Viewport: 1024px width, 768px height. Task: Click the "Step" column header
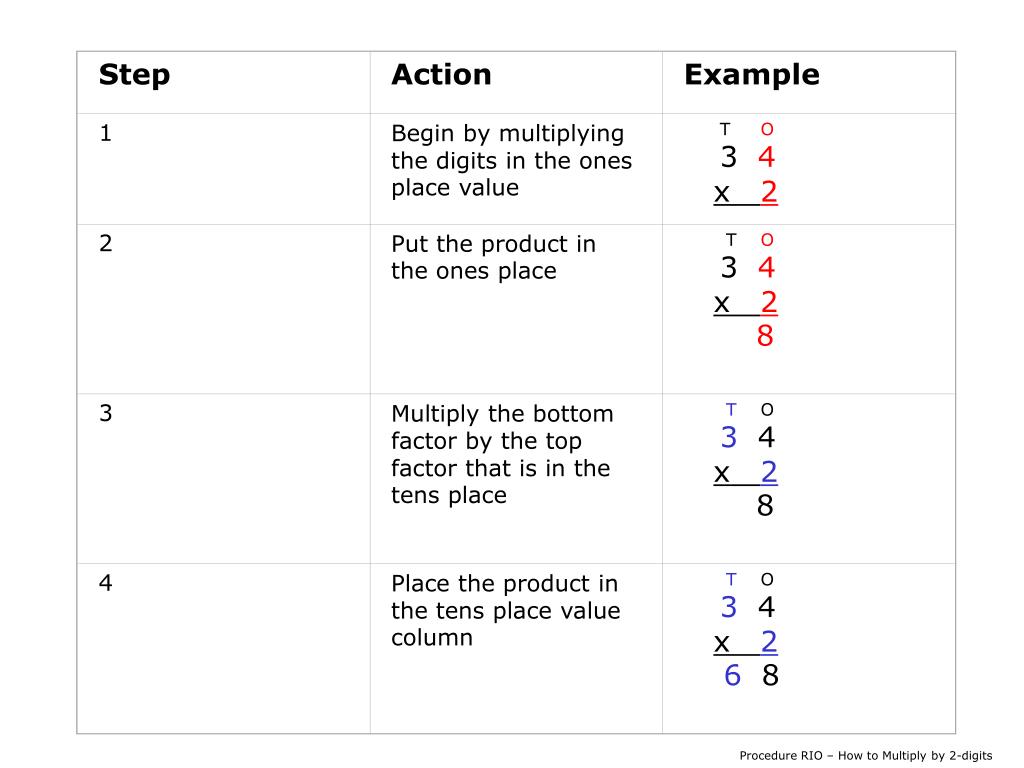(x=135, y=75)
